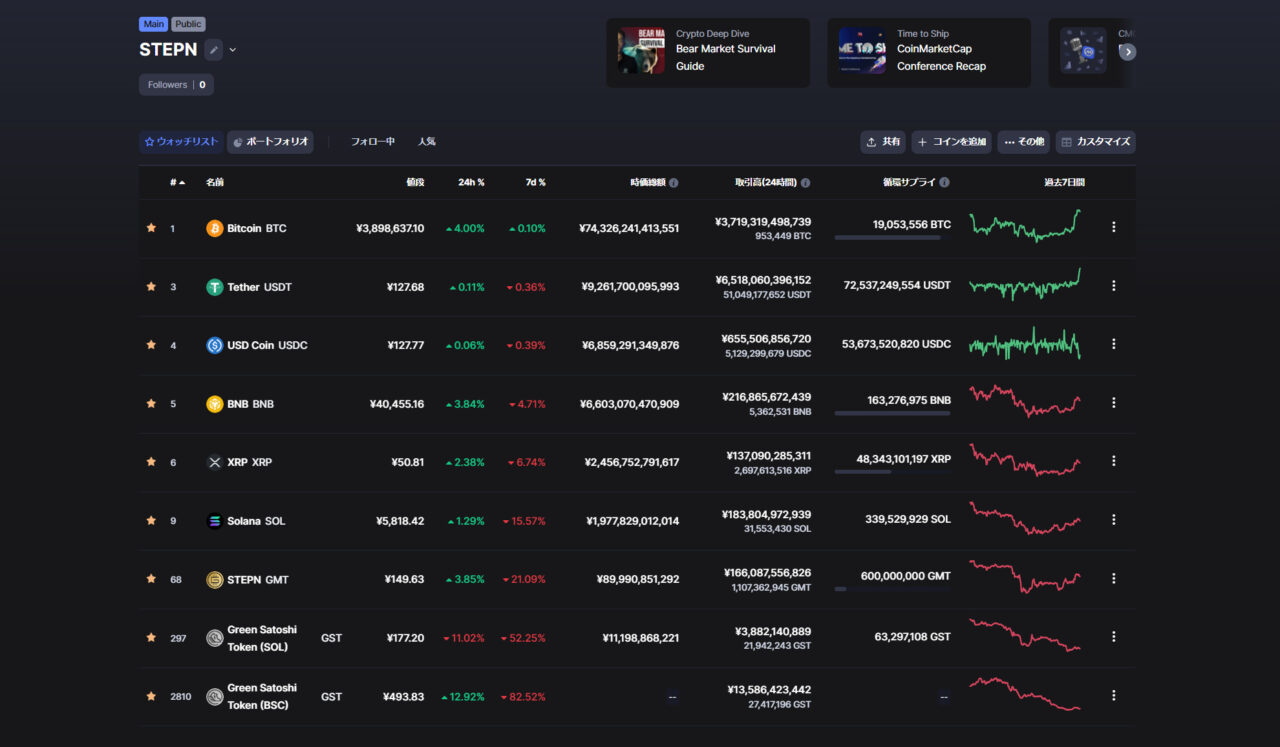The image size is (1280, 747).
Task: Click the コインを追加 button
Action: coord(952,142)
